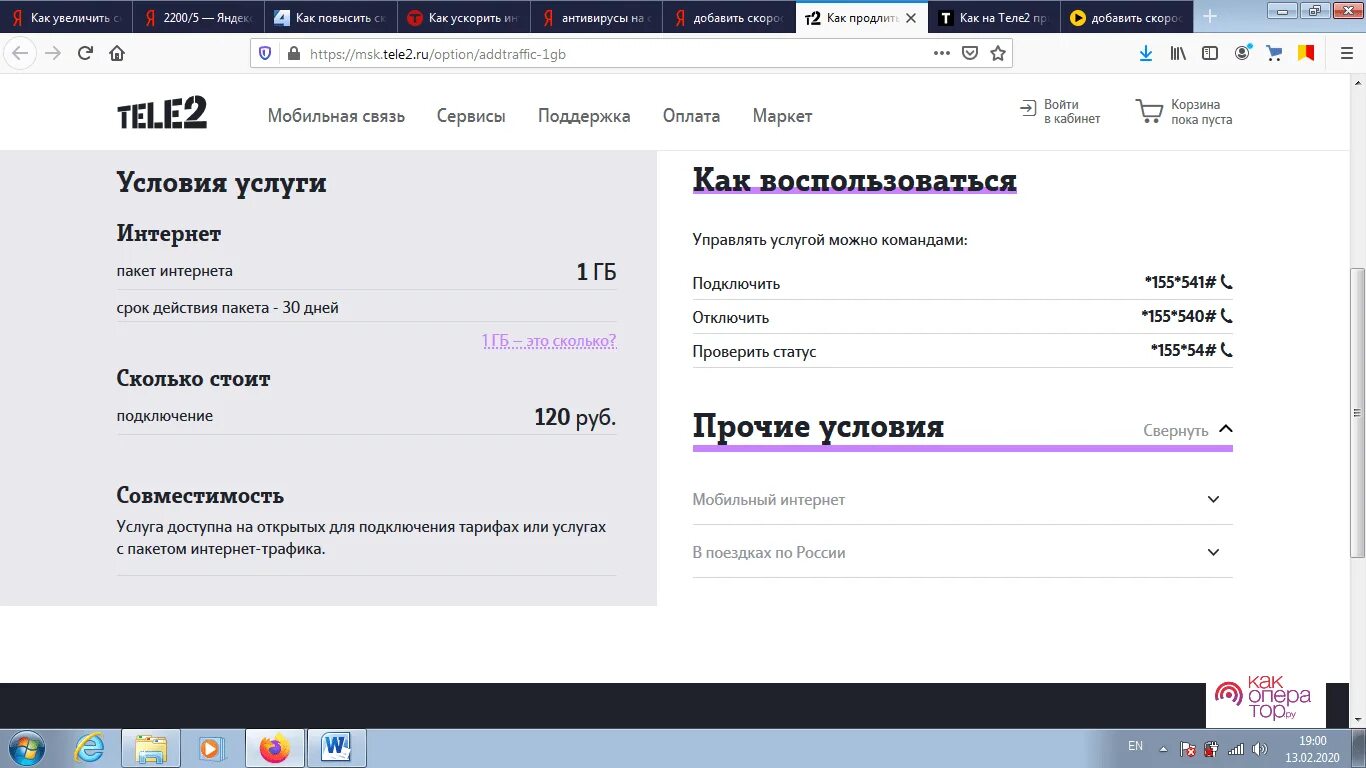Save page to Pocket
The image size is (1366, 768).
(x=970, y=54)
